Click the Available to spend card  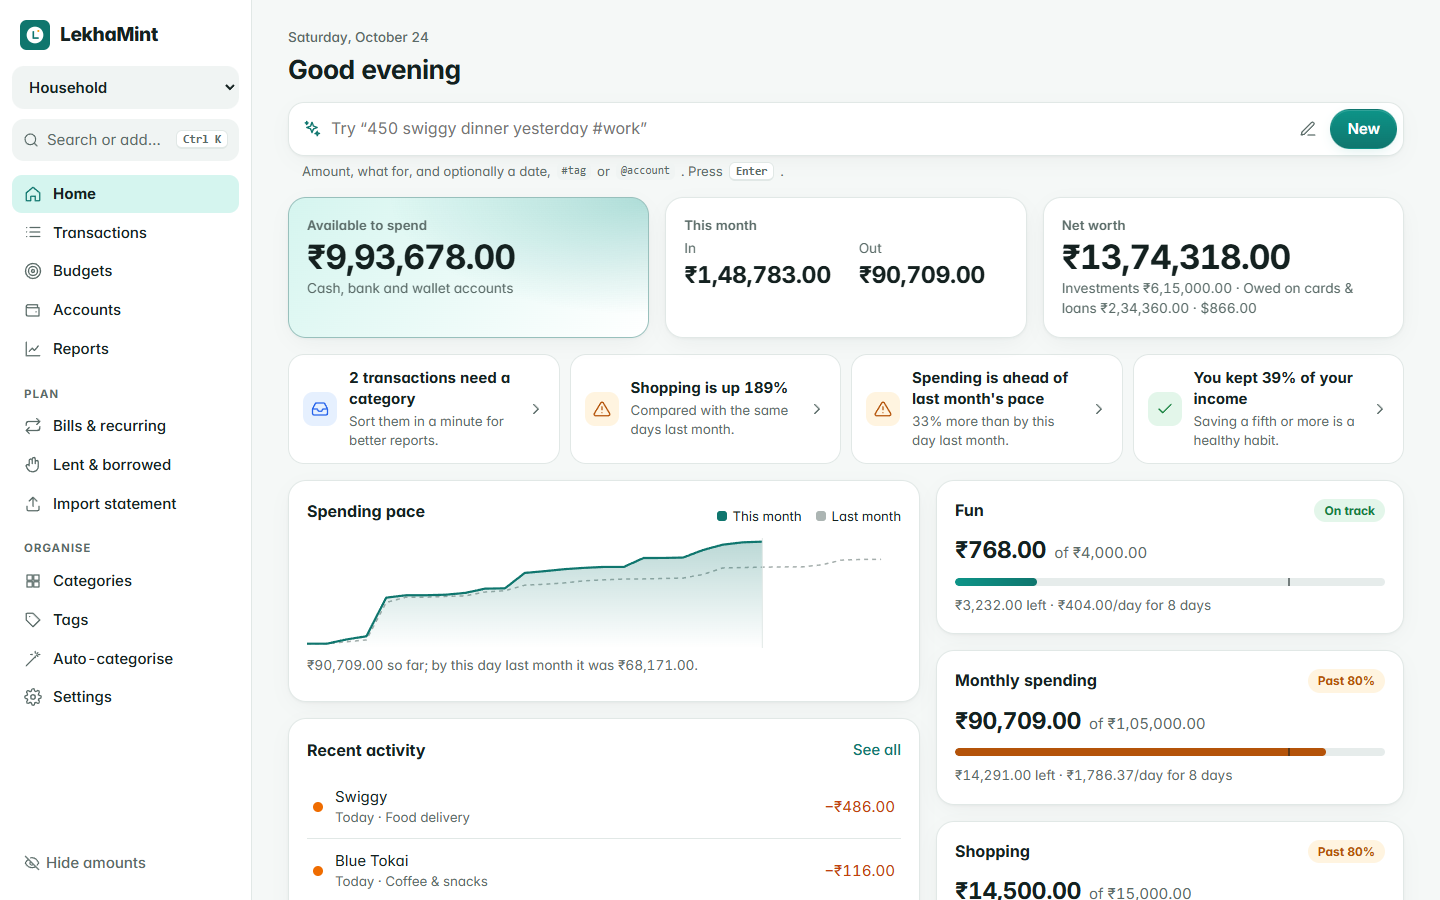coord(468,267)
